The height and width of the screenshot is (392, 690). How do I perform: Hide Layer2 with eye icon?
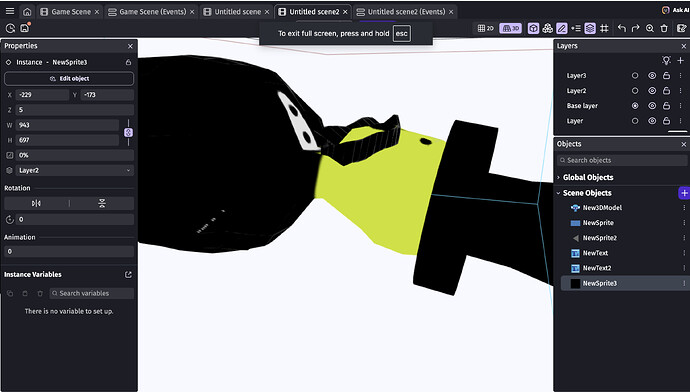tap(652, 91)
